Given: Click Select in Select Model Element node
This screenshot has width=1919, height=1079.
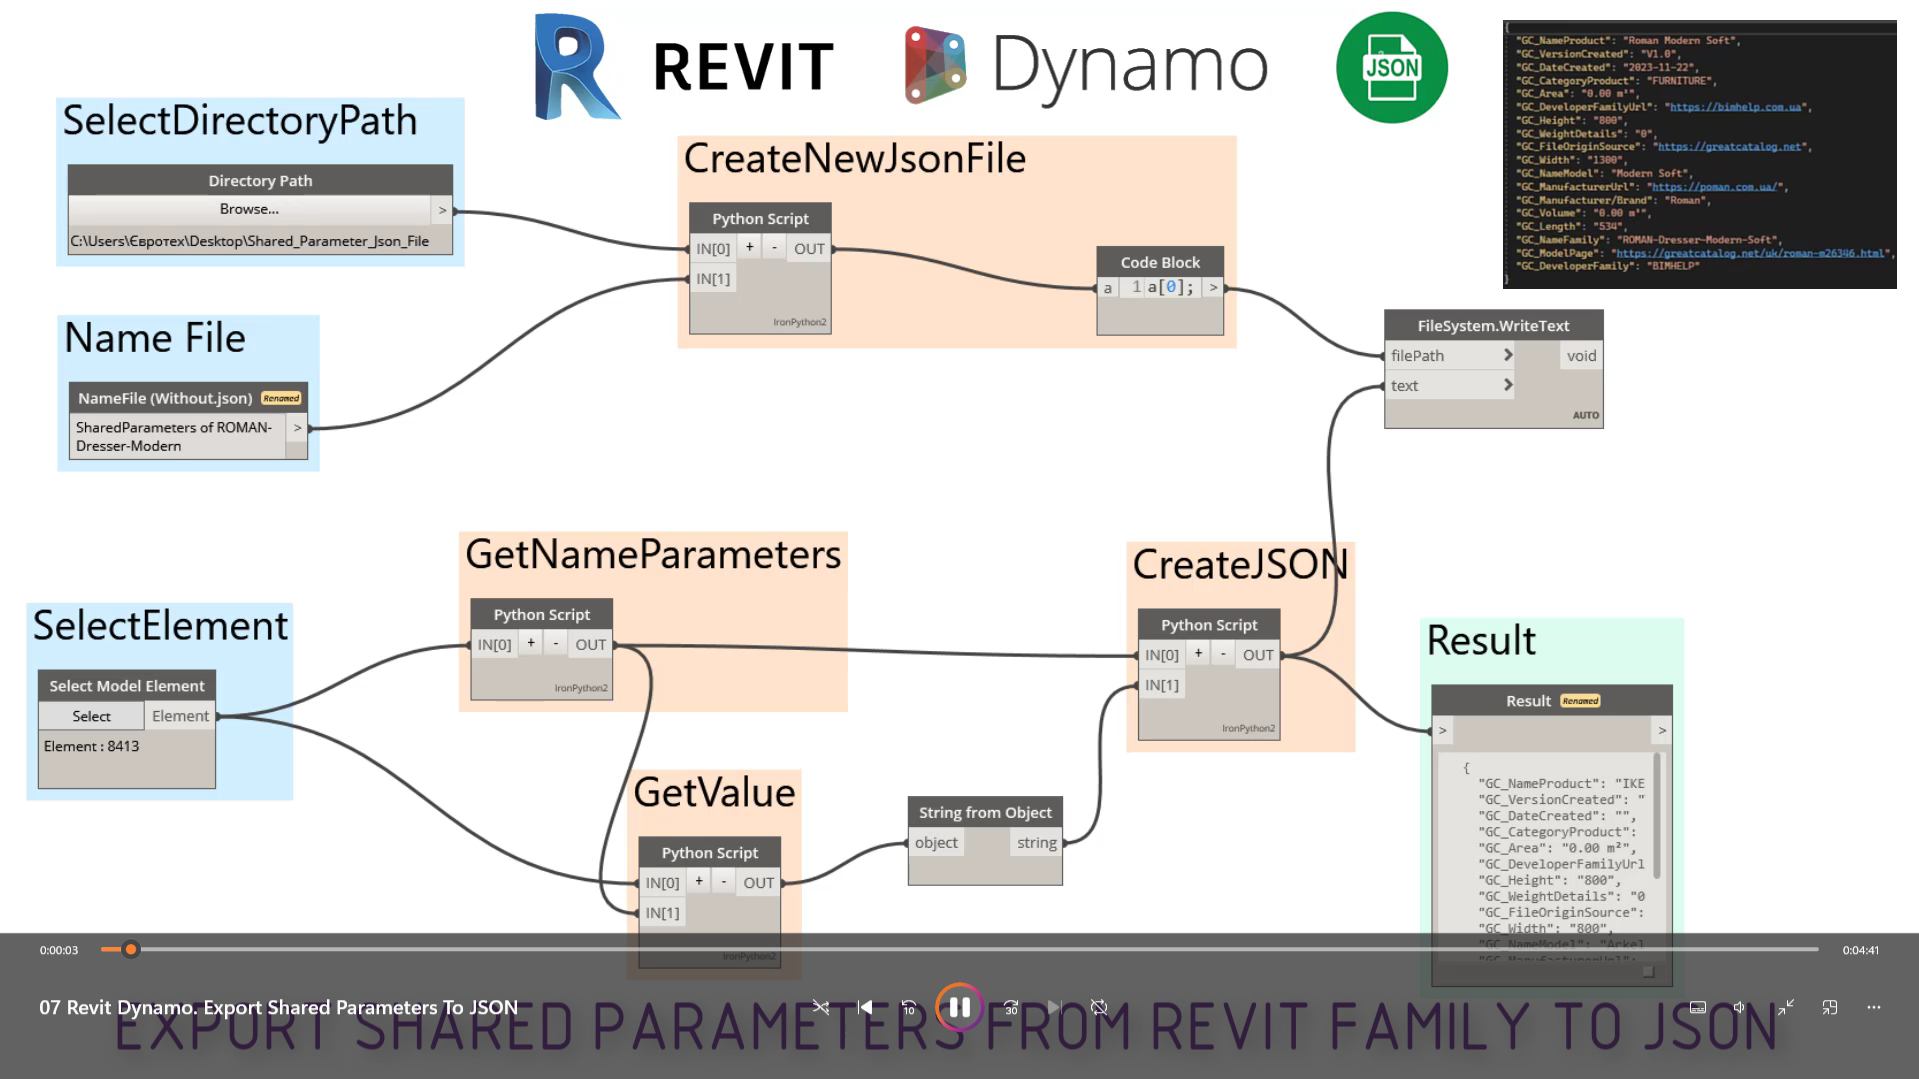Looking at the screenshot, I should 91,716.
